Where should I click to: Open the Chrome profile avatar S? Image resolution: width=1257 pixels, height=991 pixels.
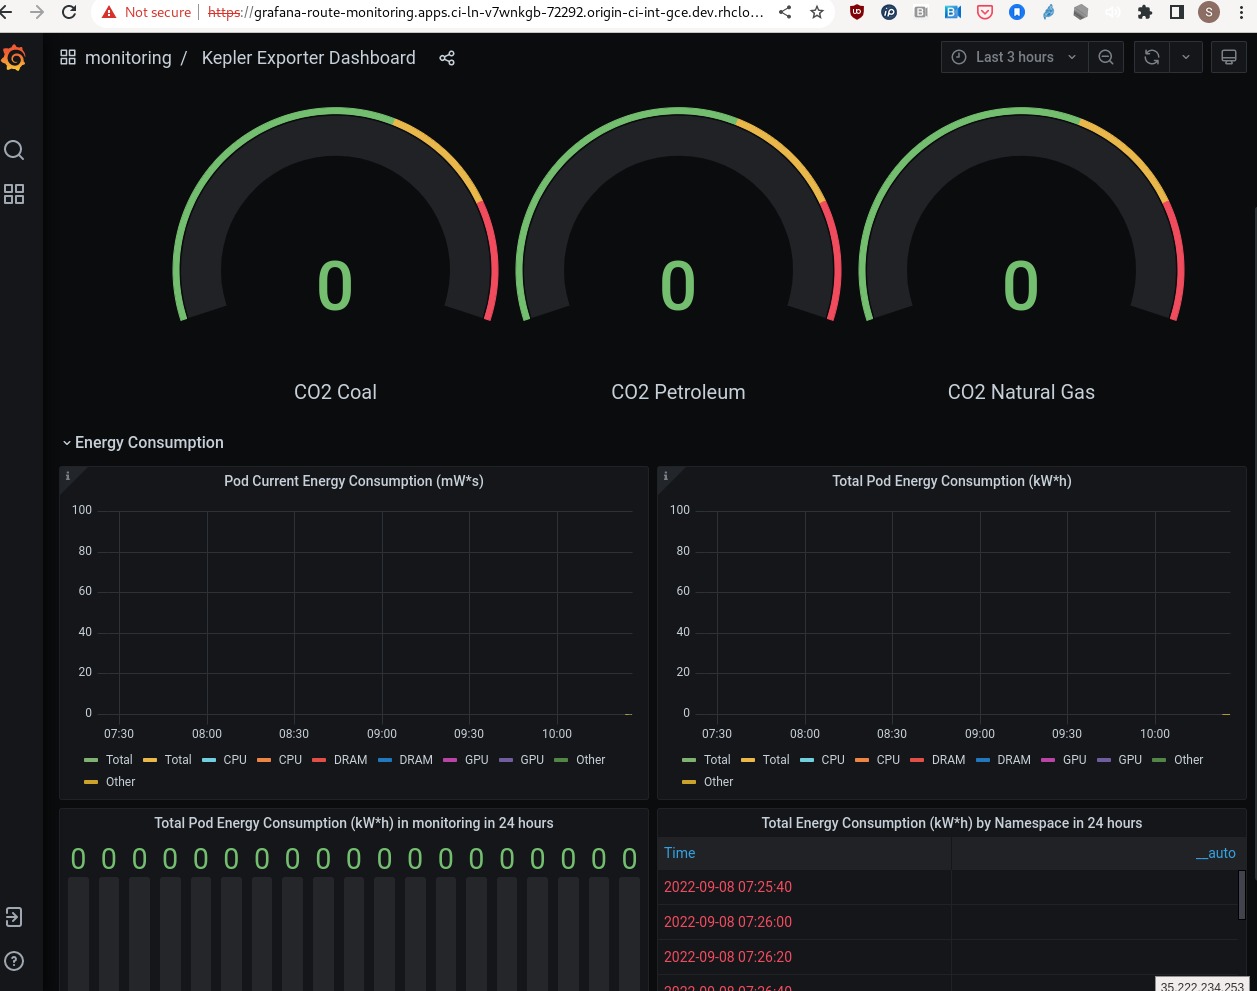pos(1209,12)
